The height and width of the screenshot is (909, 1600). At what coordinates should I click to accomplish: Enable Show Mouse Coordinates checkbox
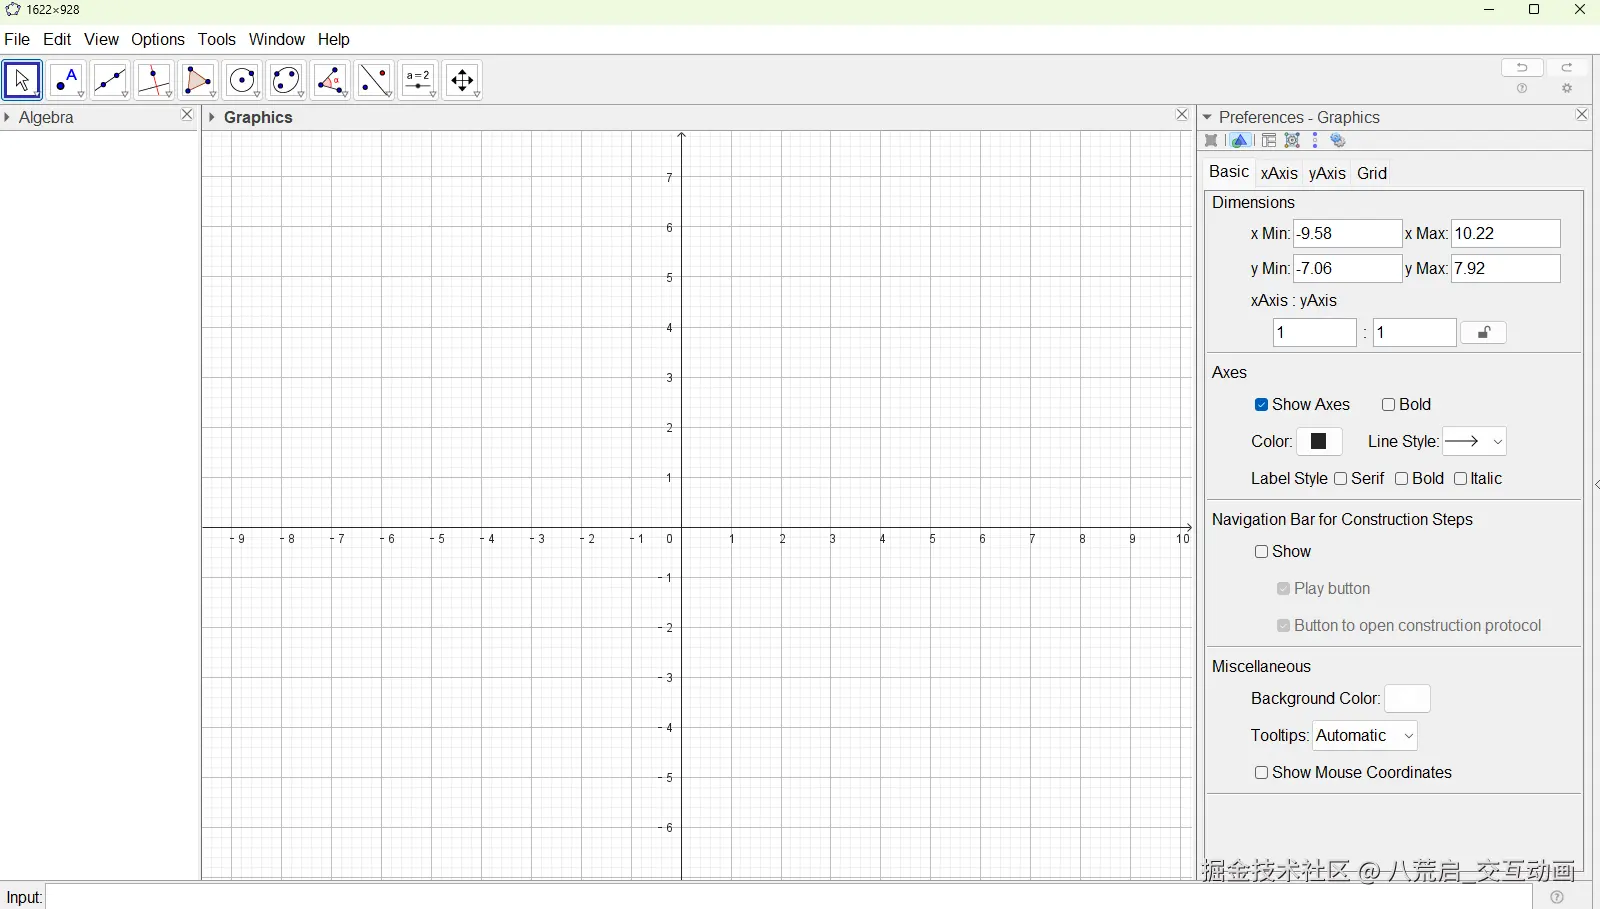(x=1261, y=773)
